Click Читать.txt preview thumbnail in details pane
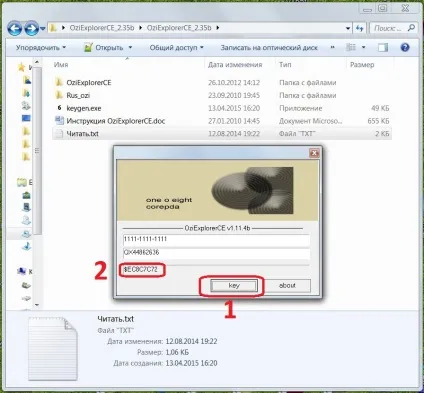The width and height of the screenshot is (424, 393). [x=53, y=349]
